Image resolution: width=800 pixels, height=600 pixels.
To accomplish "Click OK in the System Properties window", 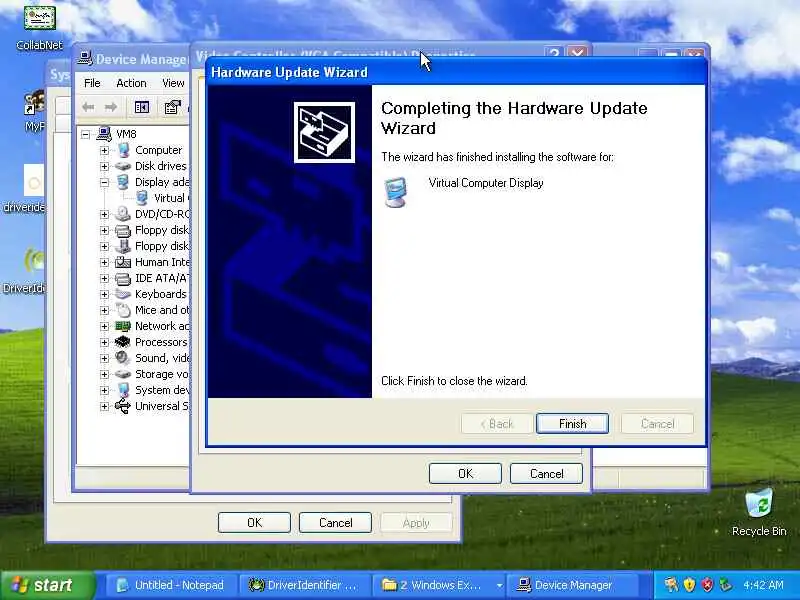I will (x=254, y=522).
